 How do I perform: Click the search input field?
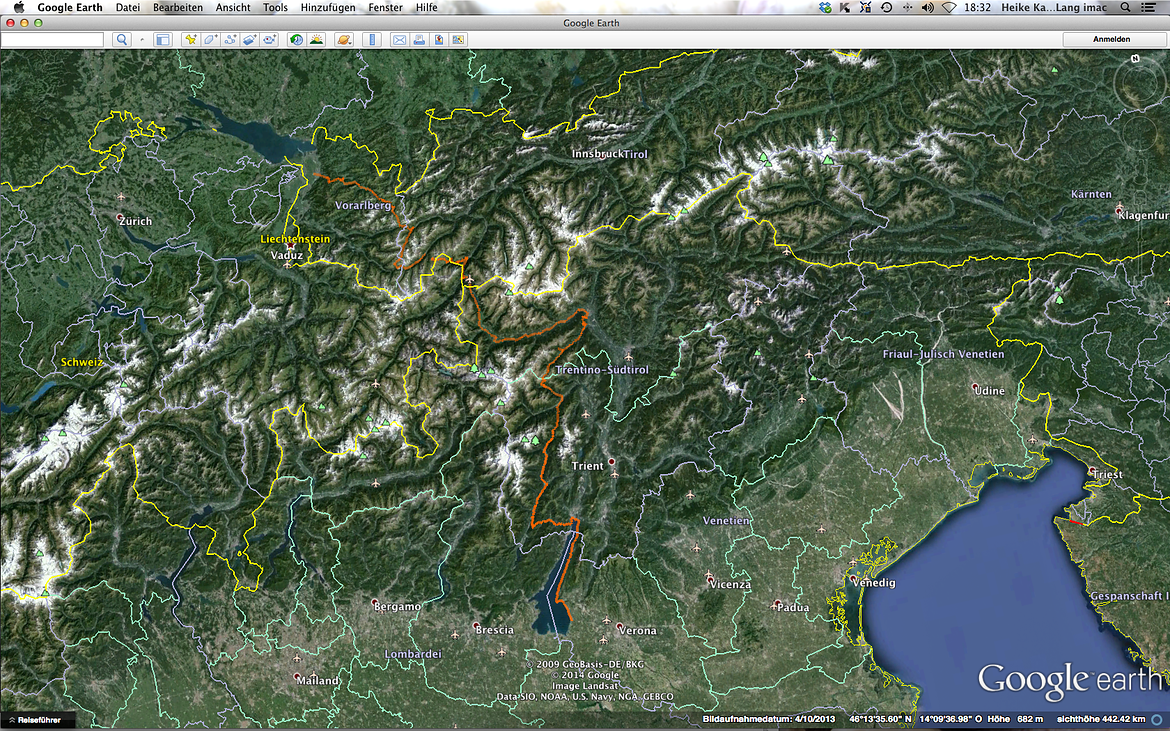pos(52,40)
